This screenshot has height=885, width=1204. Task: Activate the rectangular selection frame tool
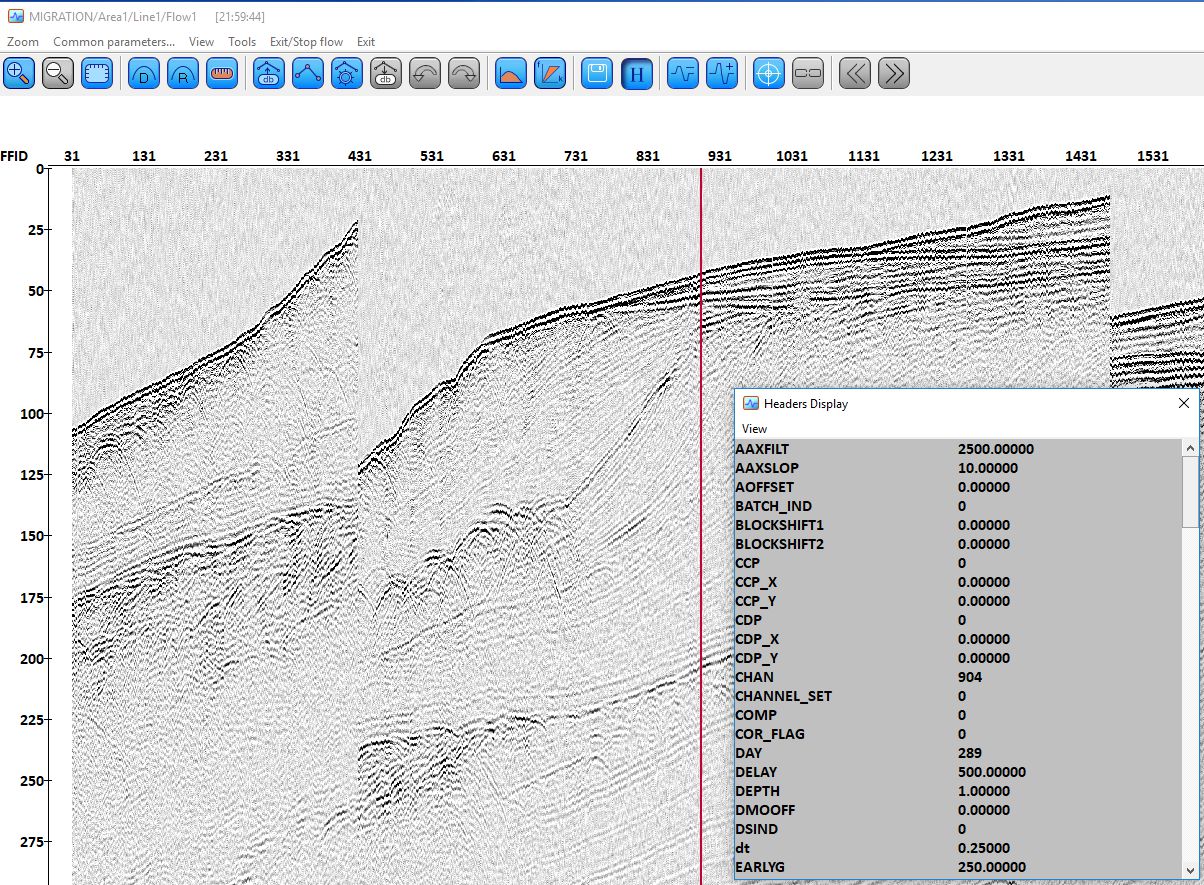click(97, 74)
